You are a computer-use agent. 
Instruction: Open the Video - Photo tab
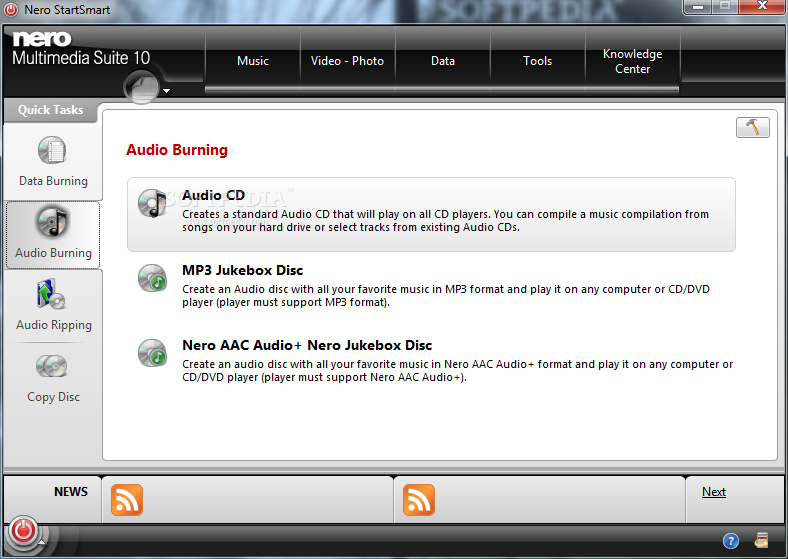tap(347, 61)
